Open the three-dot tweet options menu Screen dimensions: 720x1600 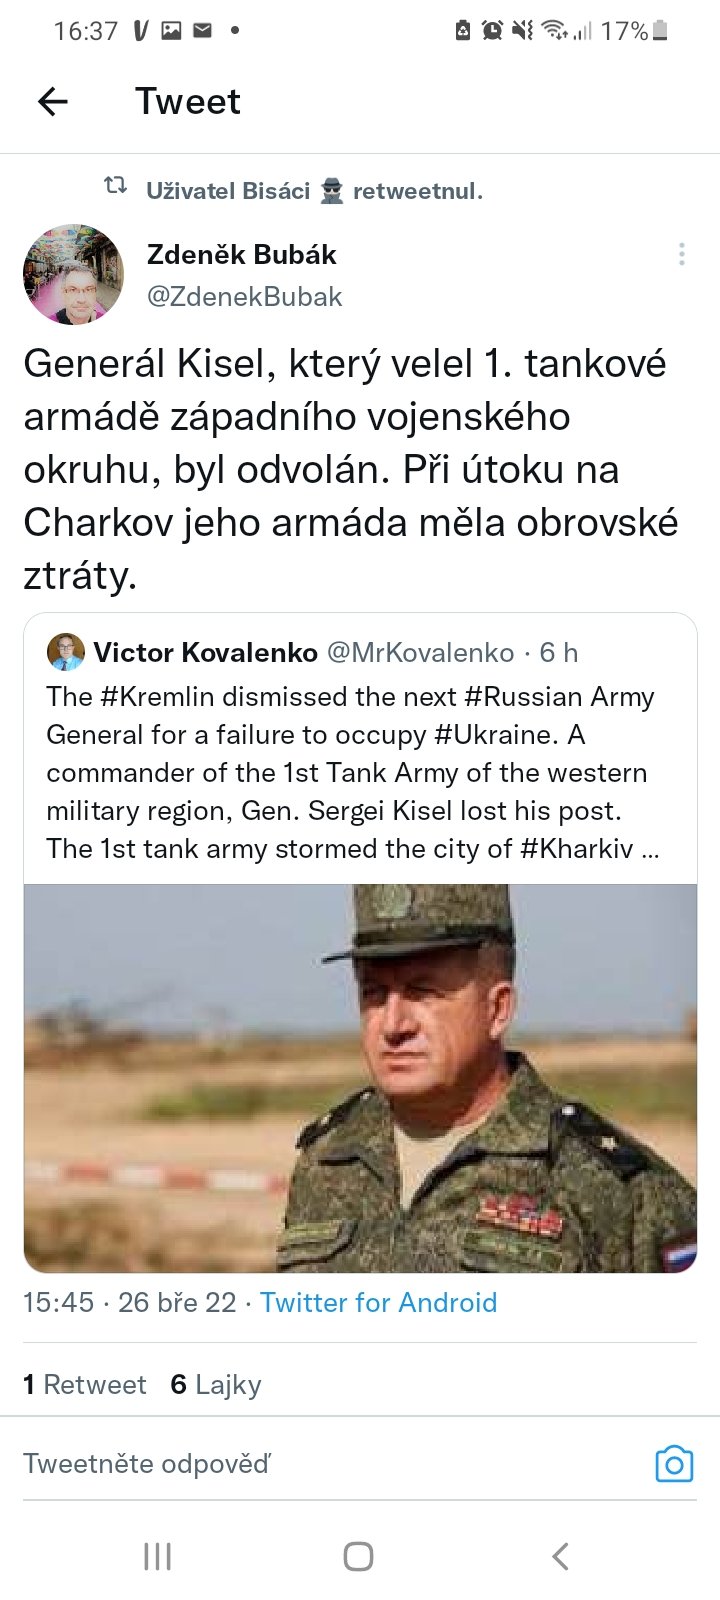tap(682, 254)
